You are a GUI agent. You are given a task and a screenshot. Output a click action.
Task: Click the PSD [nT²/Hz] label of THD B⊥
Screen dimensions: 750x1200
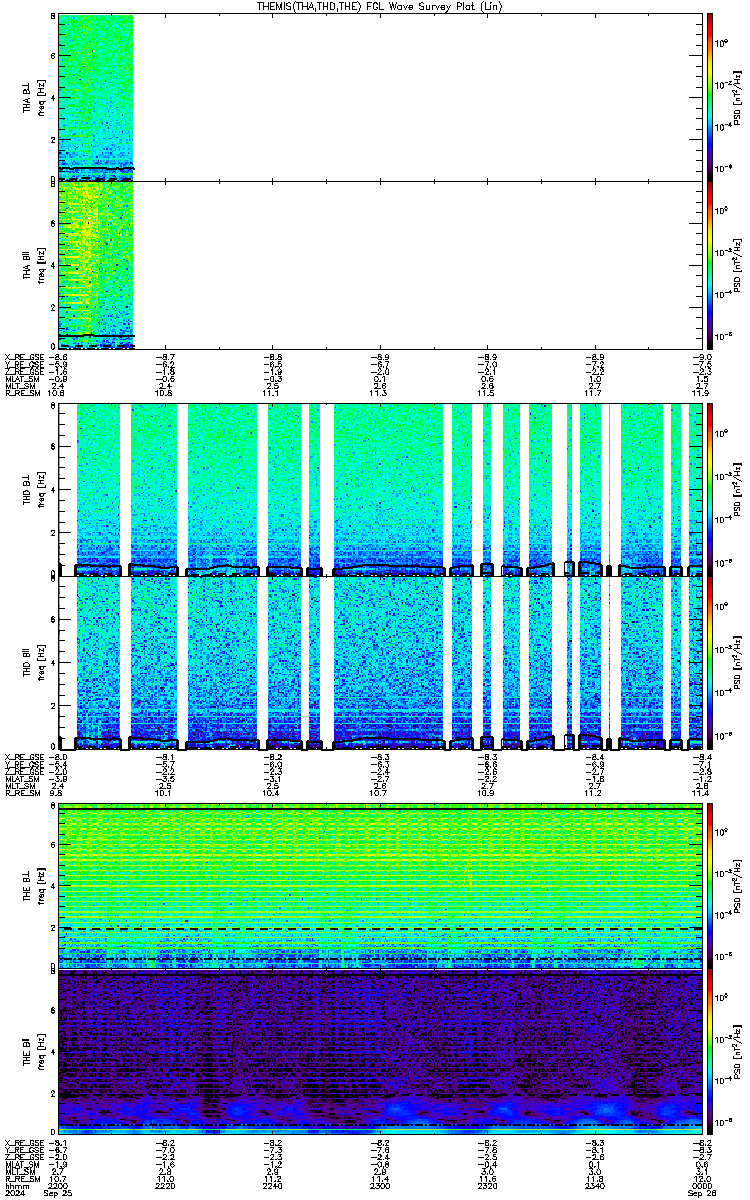pos(738,490)
